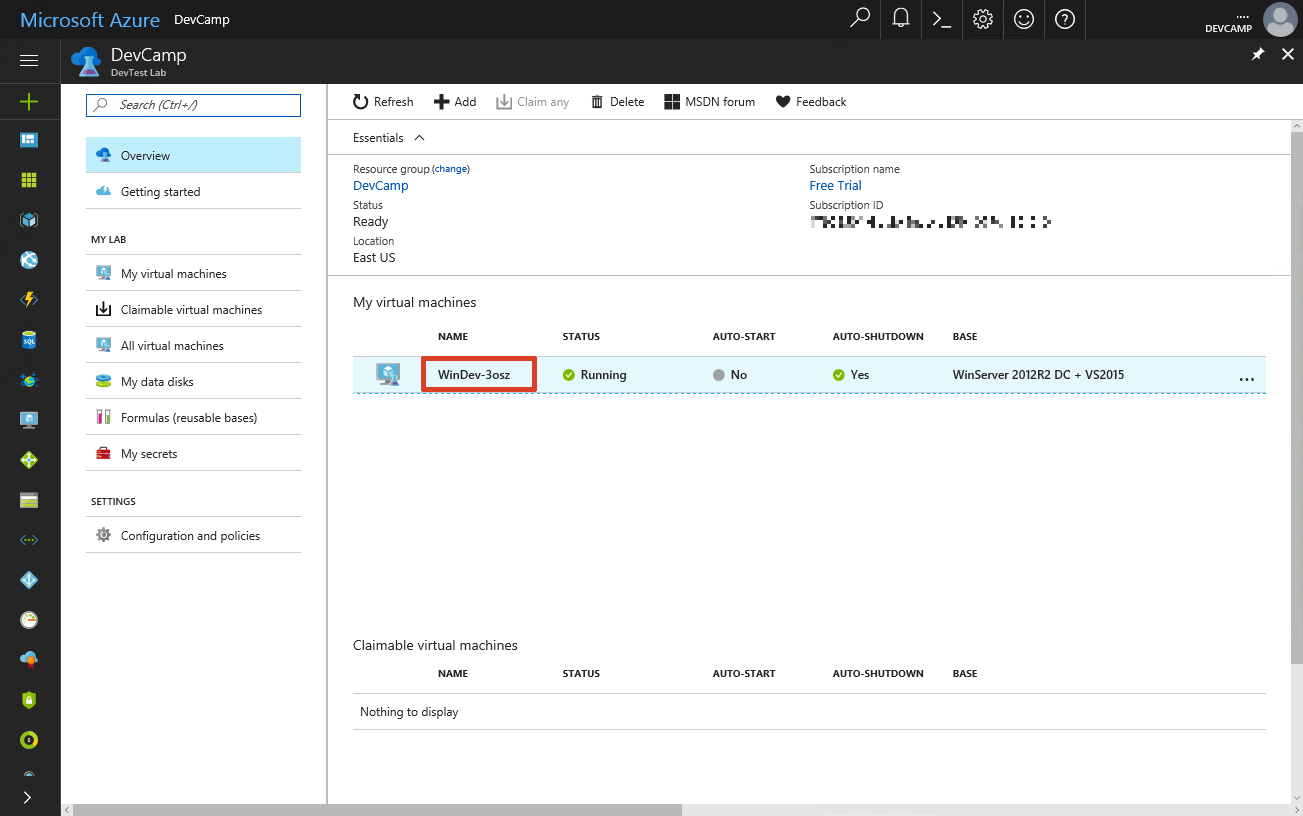Viewport: 1303px width, 816px height.
Task: Open the notifications bell icon
Action: tap(900, 19)
